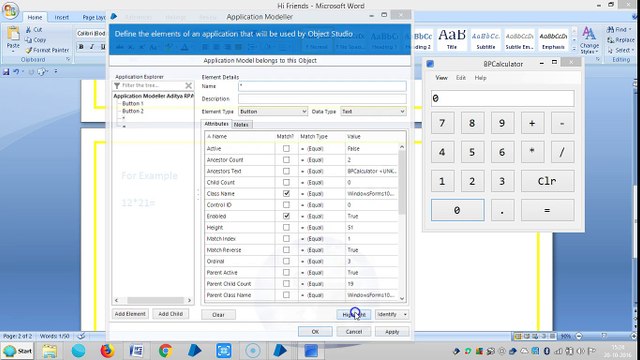Click the element Name input field

(x=322, y=86)
